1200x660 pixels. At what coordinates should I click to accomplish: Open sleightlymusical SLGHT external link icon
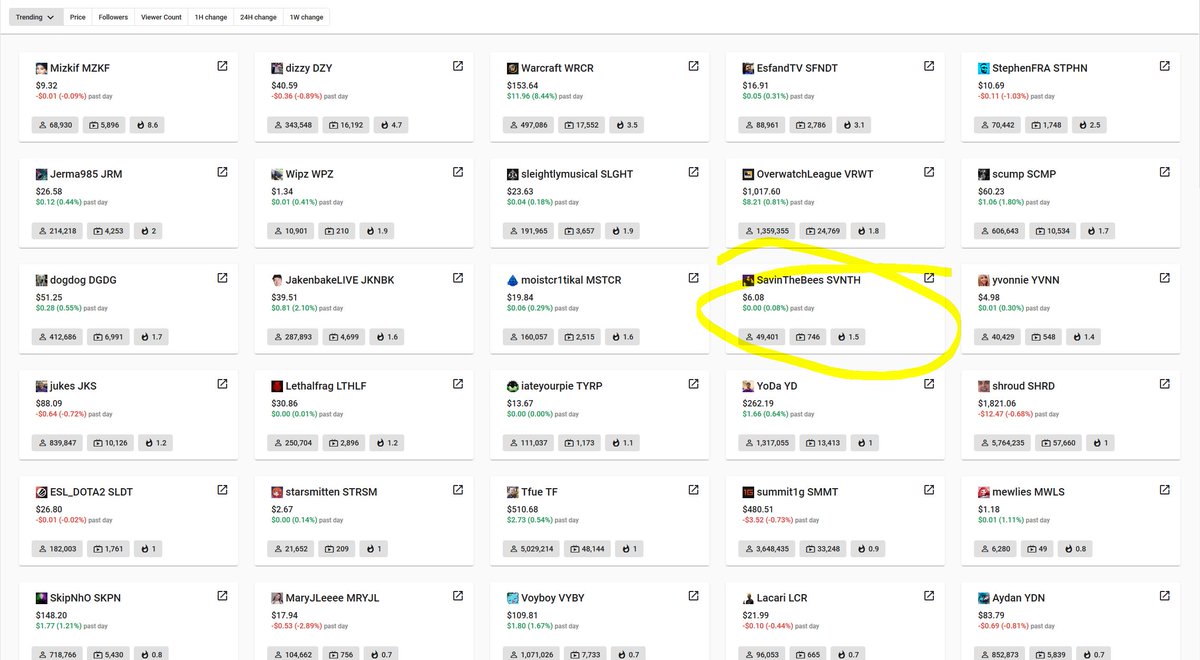pyautogui.click(x=693, y=172)
